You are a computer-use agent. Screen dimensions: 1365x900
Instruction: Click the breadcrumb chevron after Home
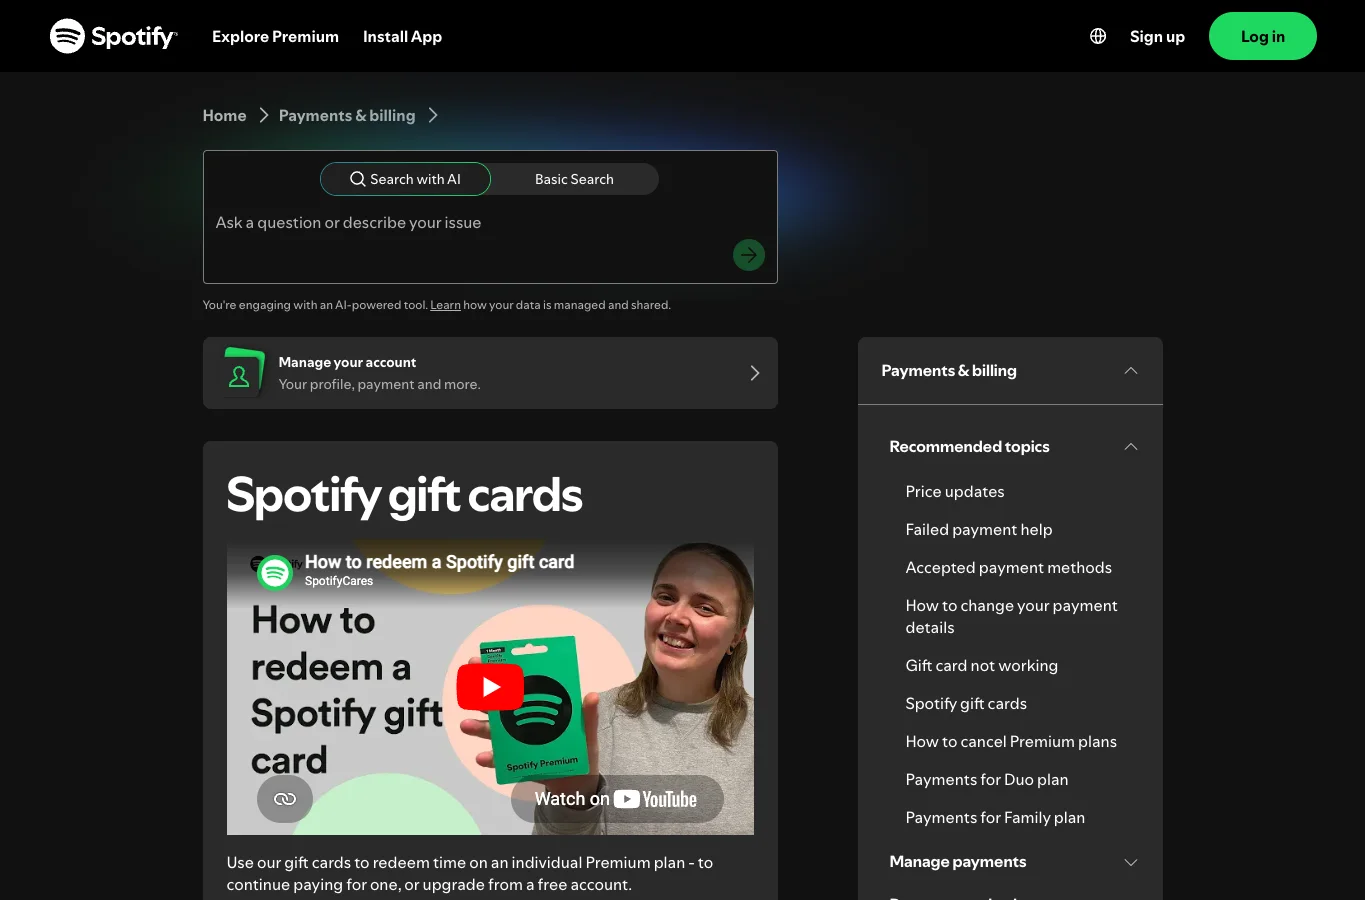coord(264,115)
